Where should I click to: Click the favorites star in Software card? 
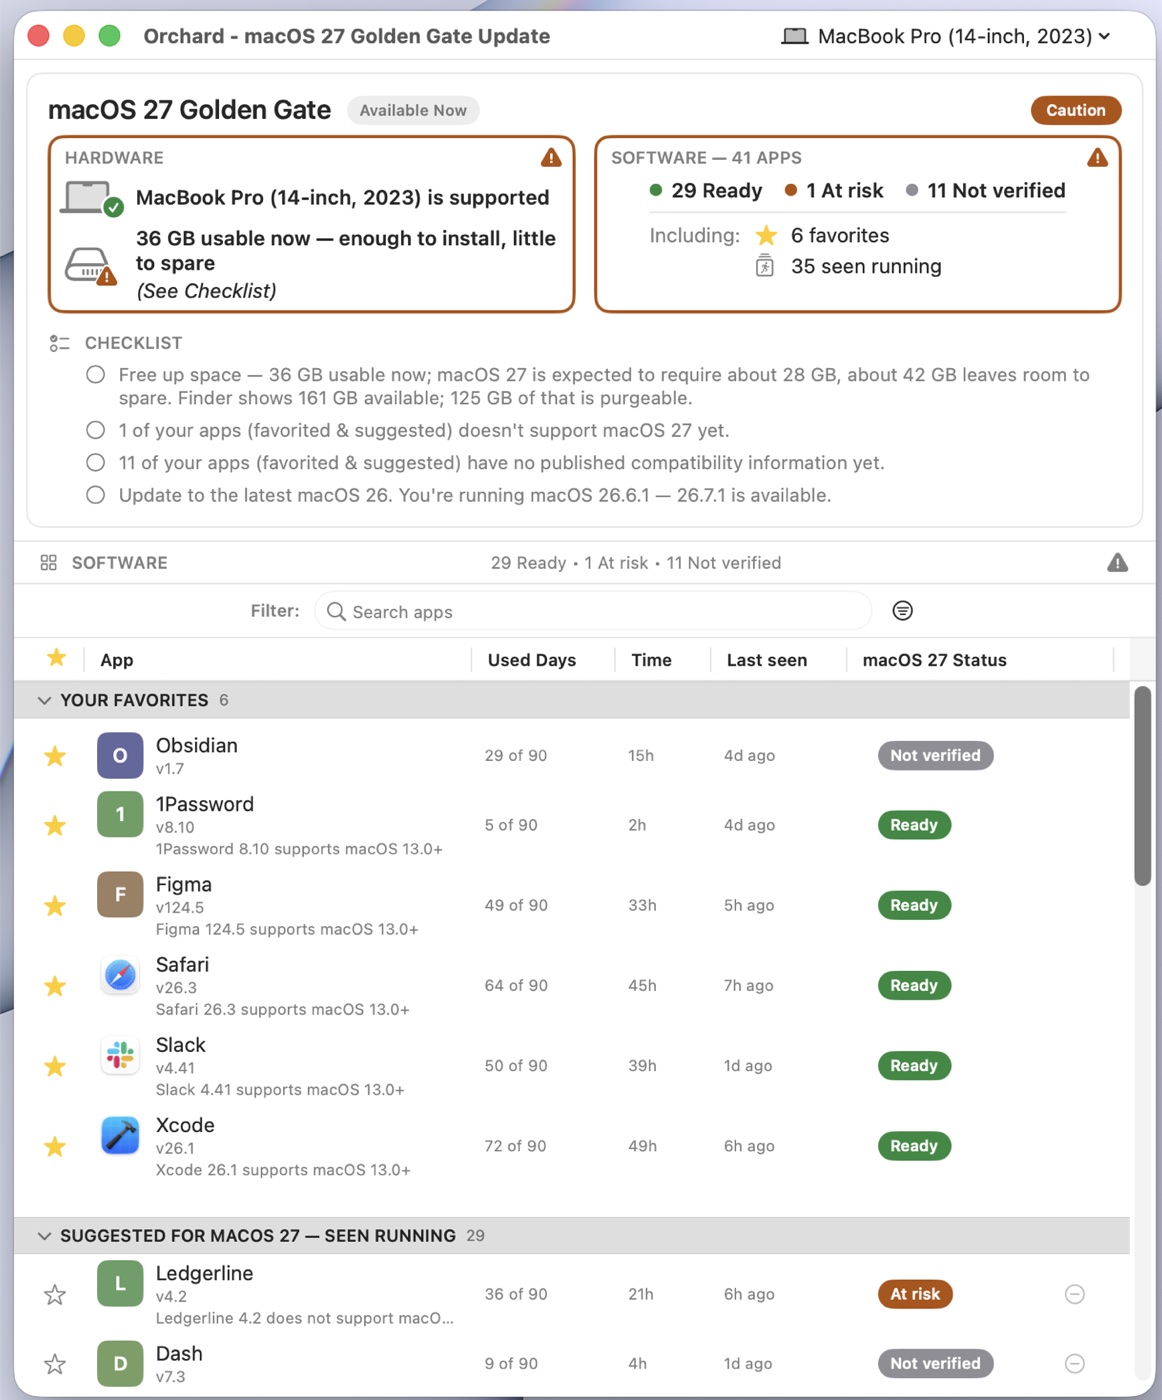[766, 235]
